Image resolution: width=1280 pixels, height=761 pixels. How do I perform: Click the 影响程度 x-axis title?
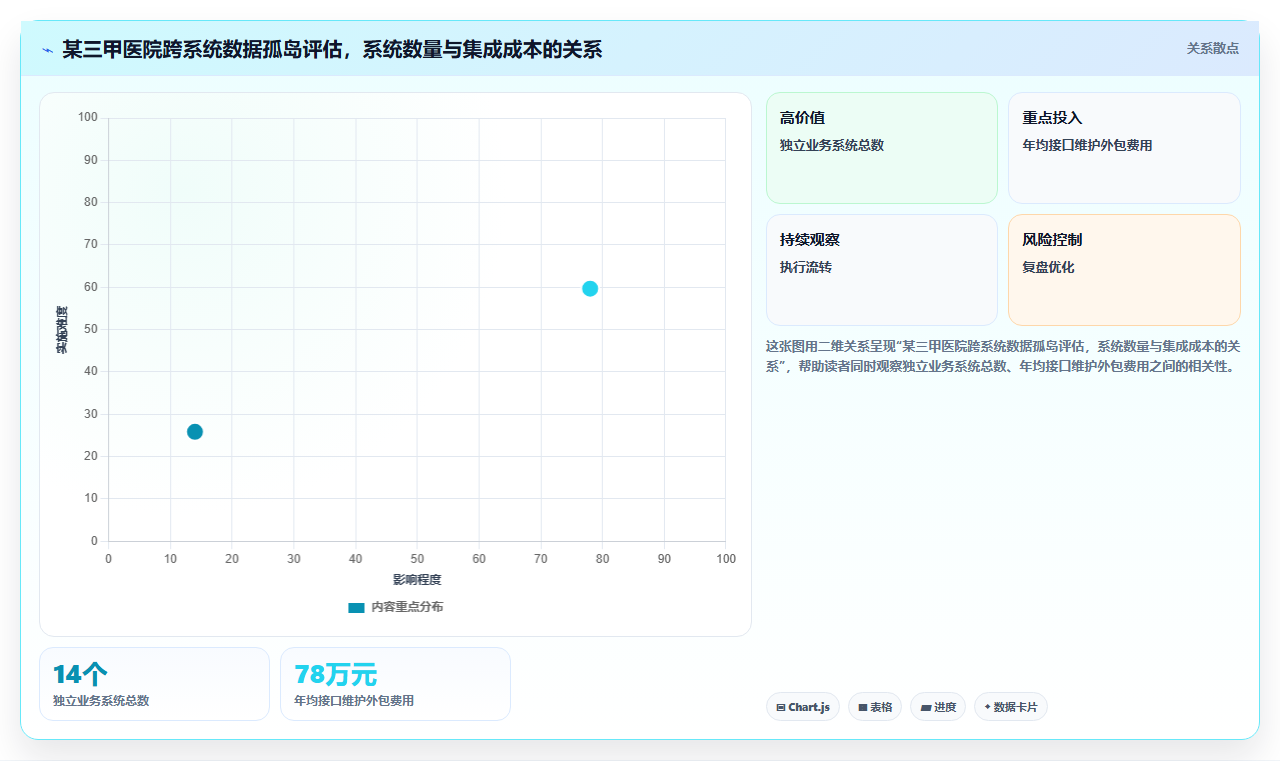[x=417, y=580]
